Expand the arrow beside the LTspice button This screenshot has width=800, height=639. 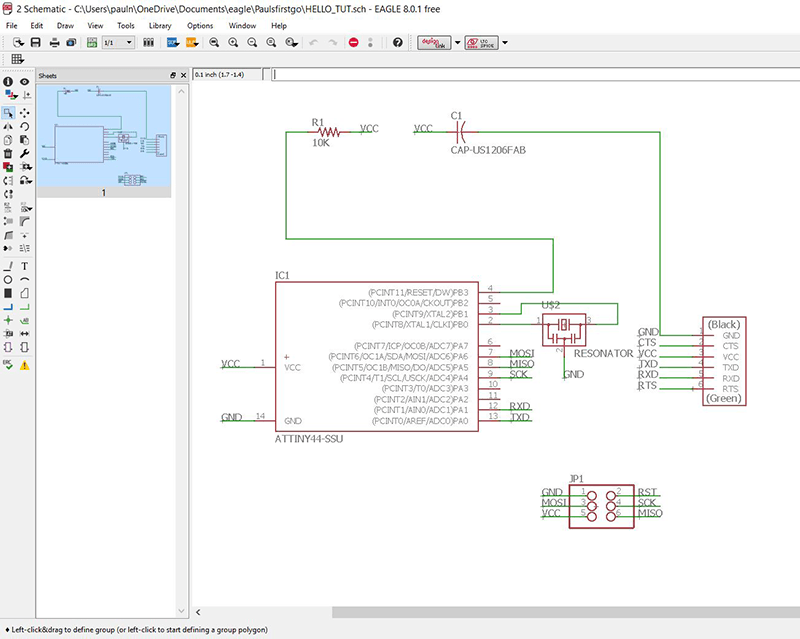tap(504, 42)
